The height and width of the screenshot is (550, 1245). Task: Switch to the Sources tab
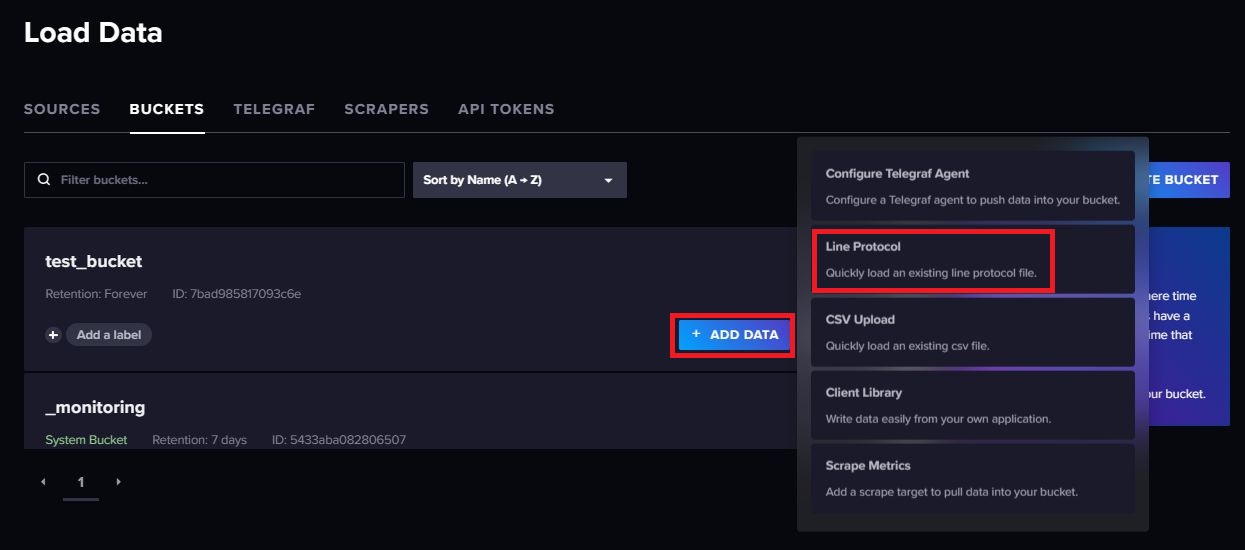click(62, 109)
